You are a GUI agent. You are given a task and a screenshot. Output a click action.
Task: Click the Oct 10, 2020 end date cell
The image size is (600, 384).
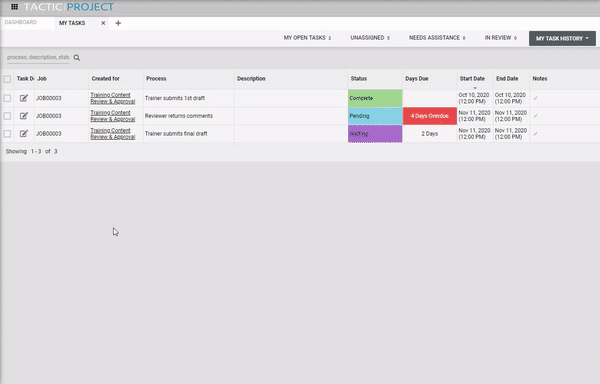510,98
